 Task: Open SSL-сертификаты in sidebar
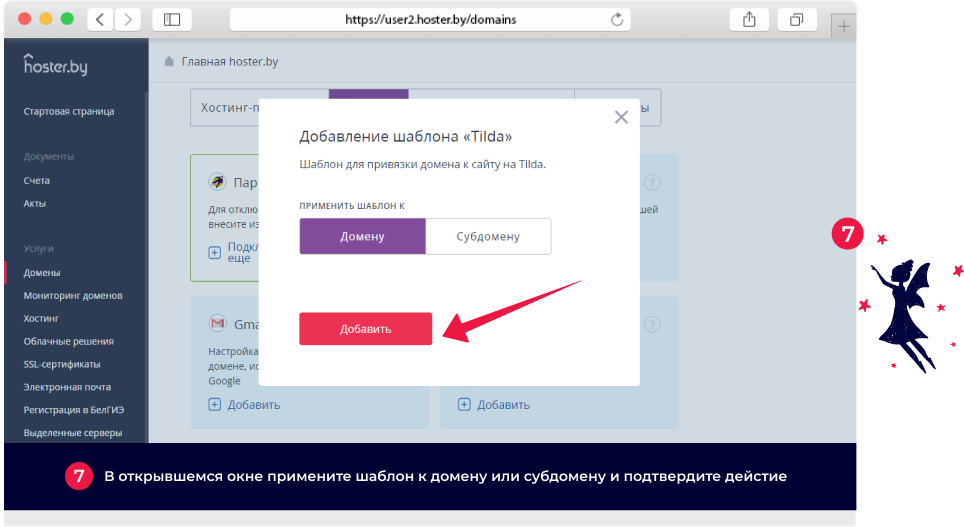61,364
